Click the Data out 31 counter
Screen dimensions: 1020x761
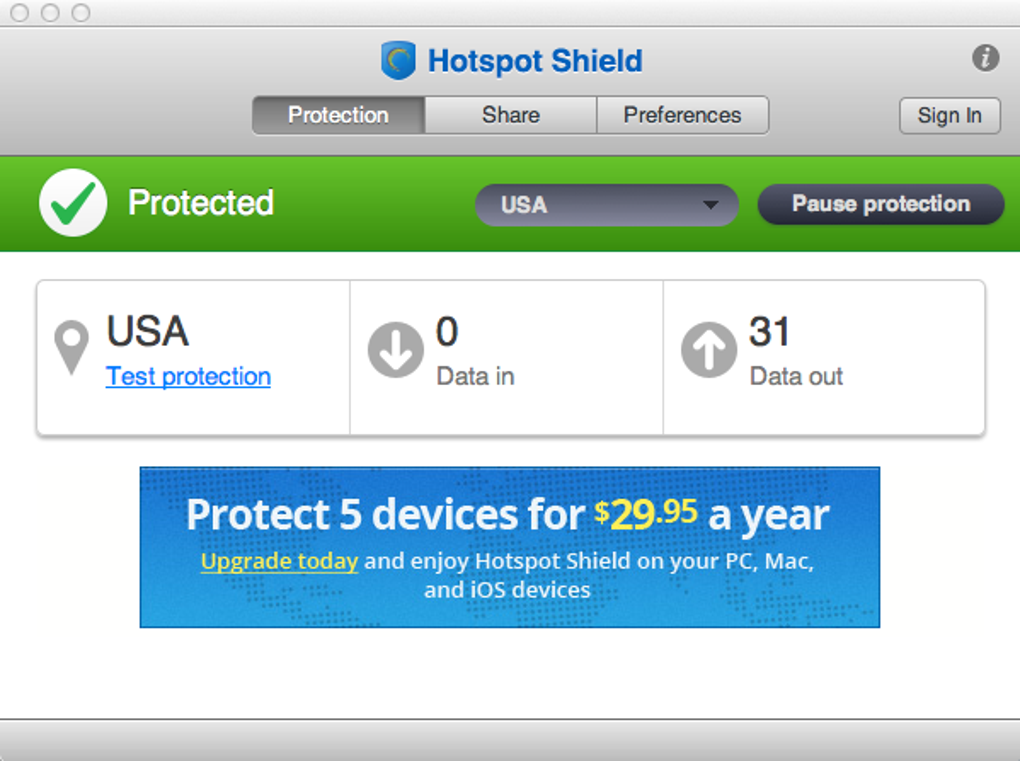770,333
